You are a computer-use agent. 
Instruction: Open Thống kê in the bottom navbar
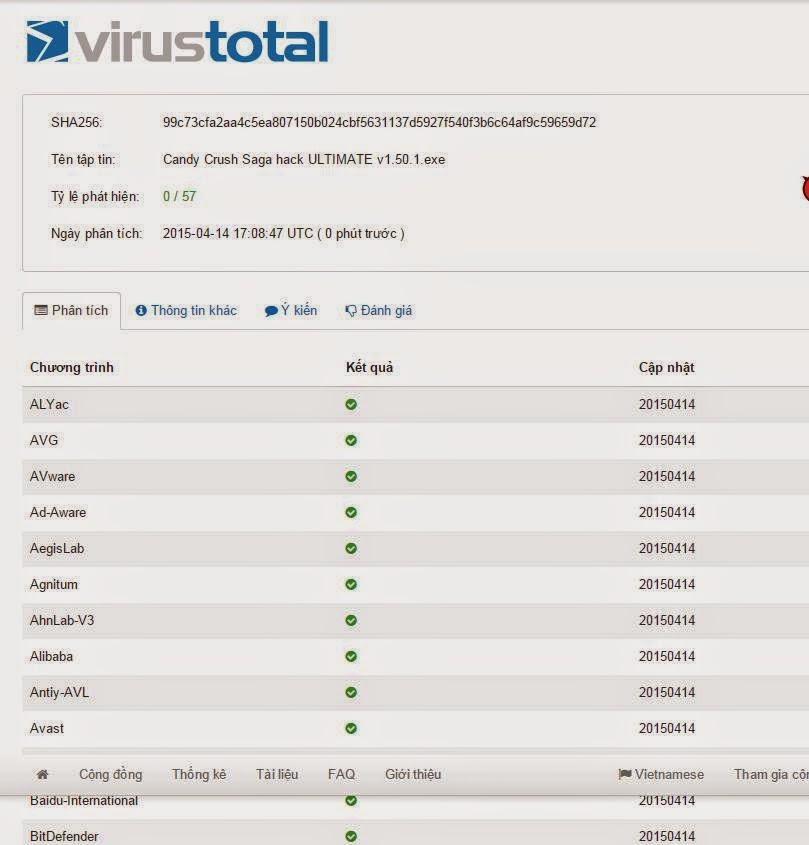(x=199, y=774)
